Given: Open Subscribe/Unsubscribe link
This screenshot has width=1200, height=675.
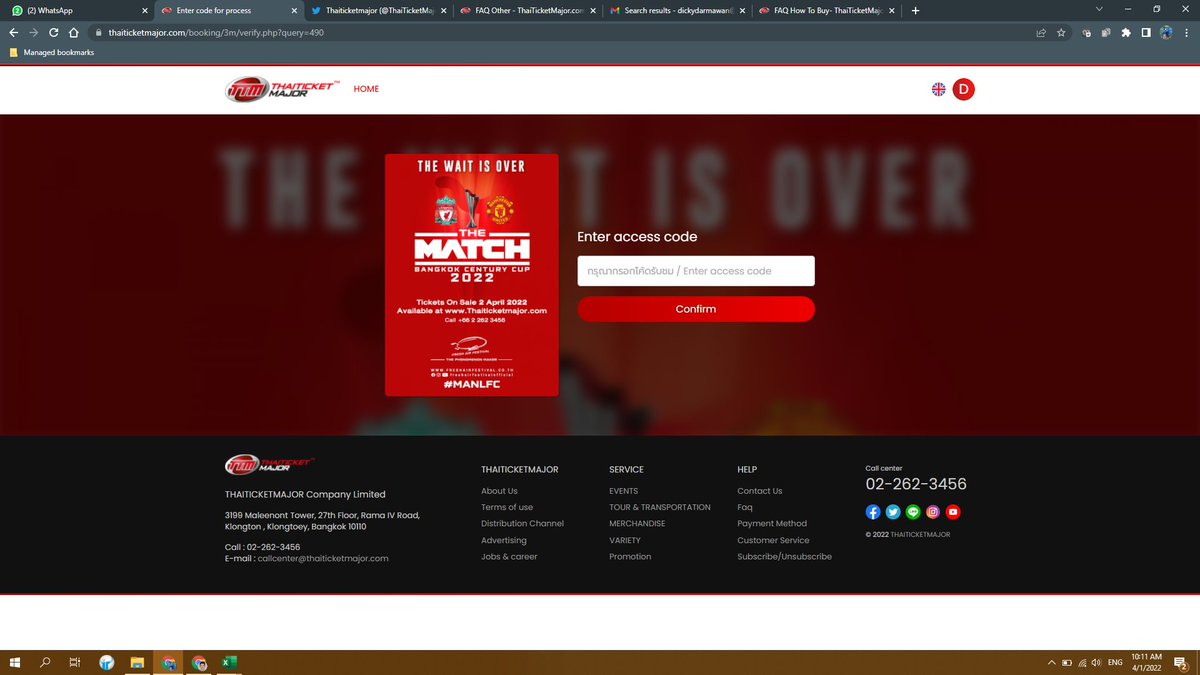Looking at the screenshot, I should pos(784,556).
